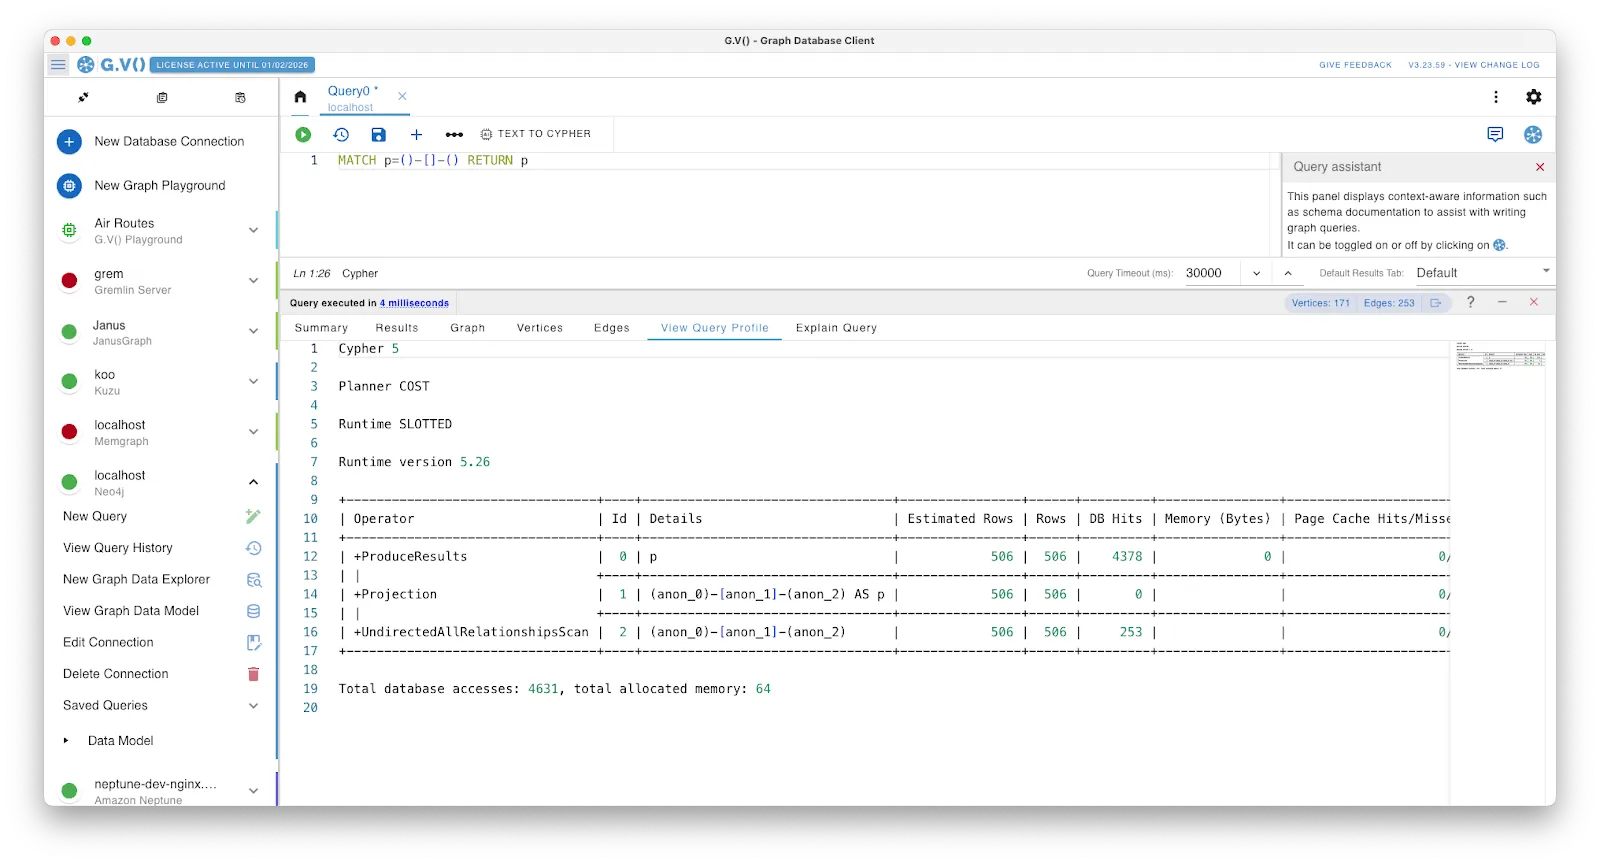The width and height of the screenshot is (1600, 864).
Task: Click New Query under localhost Neo4j
Action: (95, 517)
